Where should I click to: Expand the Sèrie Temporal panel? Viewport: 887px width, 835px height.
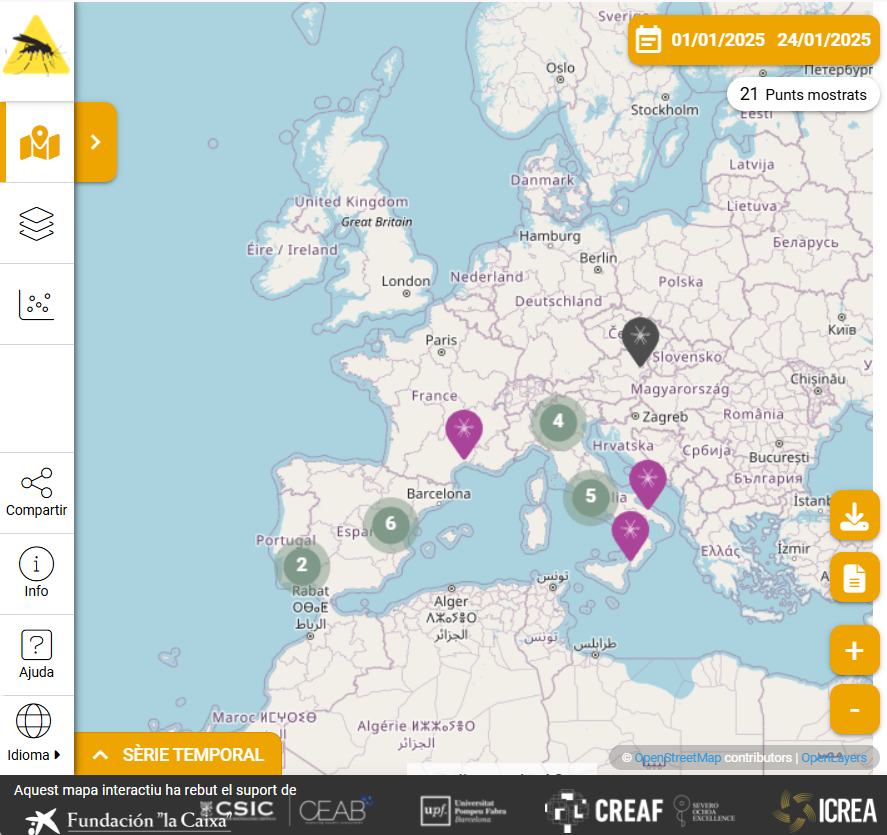tap(179, 755)
